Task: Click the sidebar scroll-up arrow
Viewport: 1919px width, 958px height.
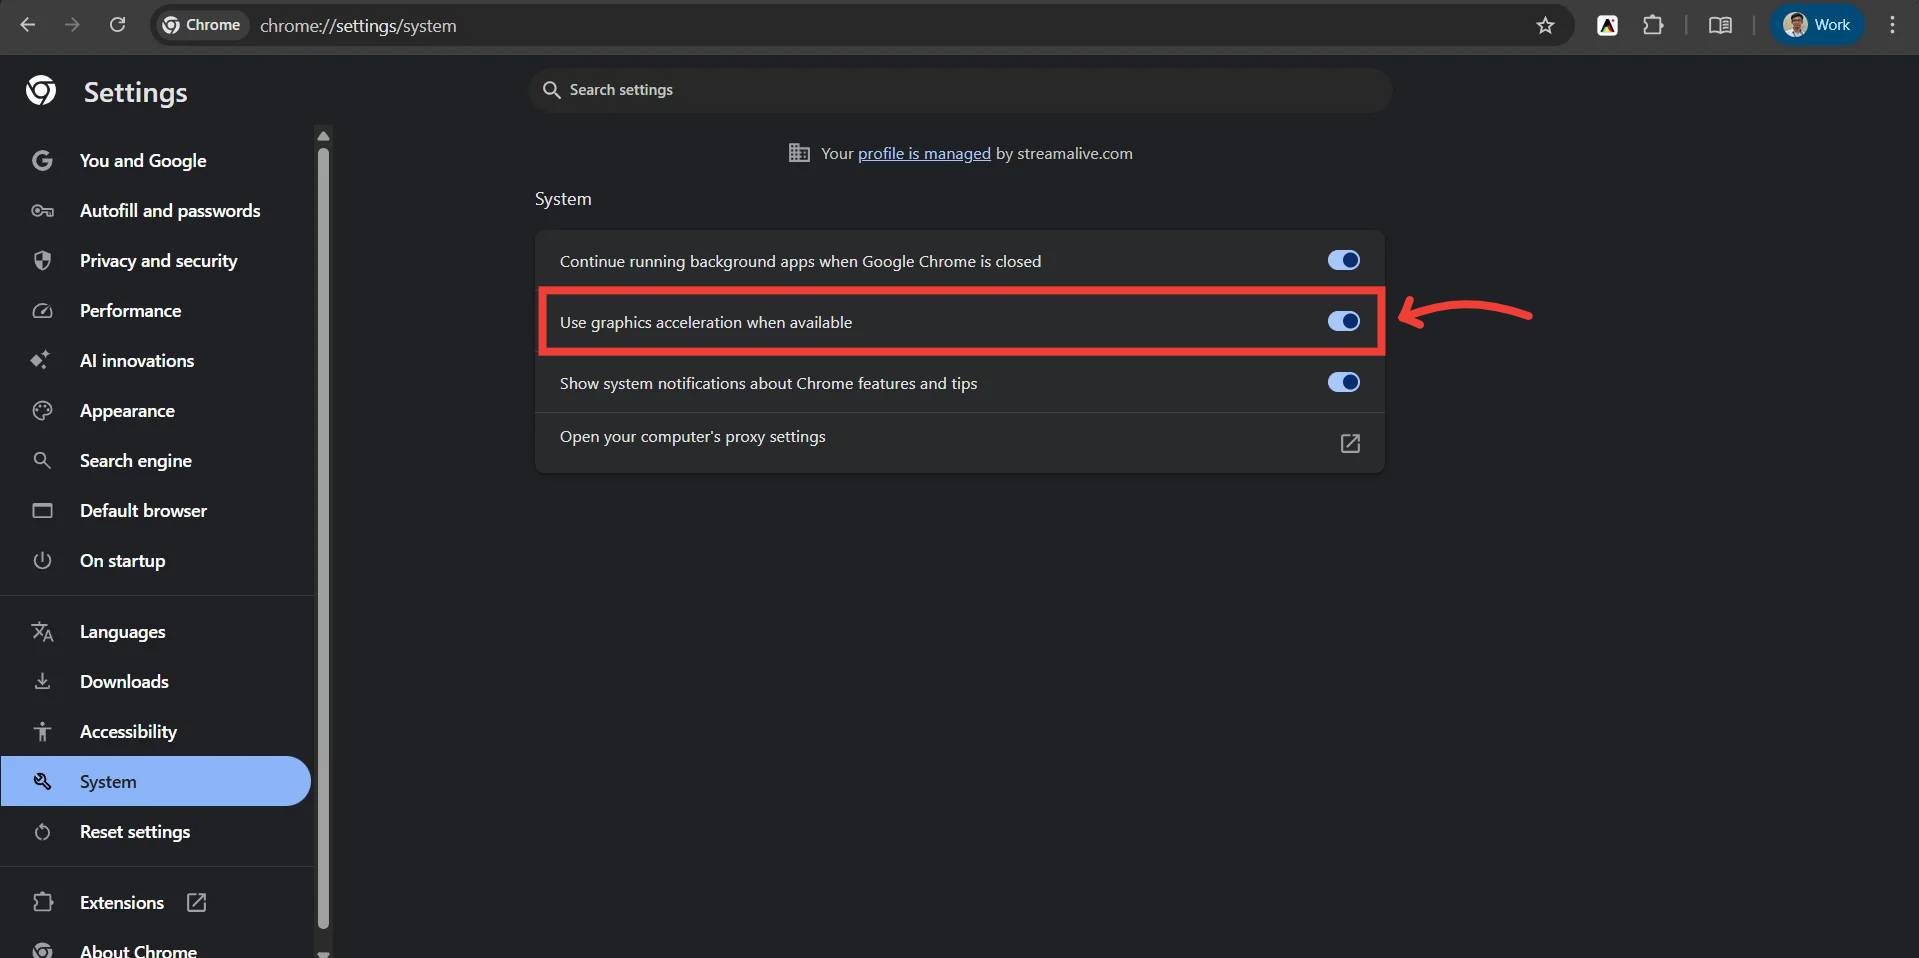Action: pos(323,136)
